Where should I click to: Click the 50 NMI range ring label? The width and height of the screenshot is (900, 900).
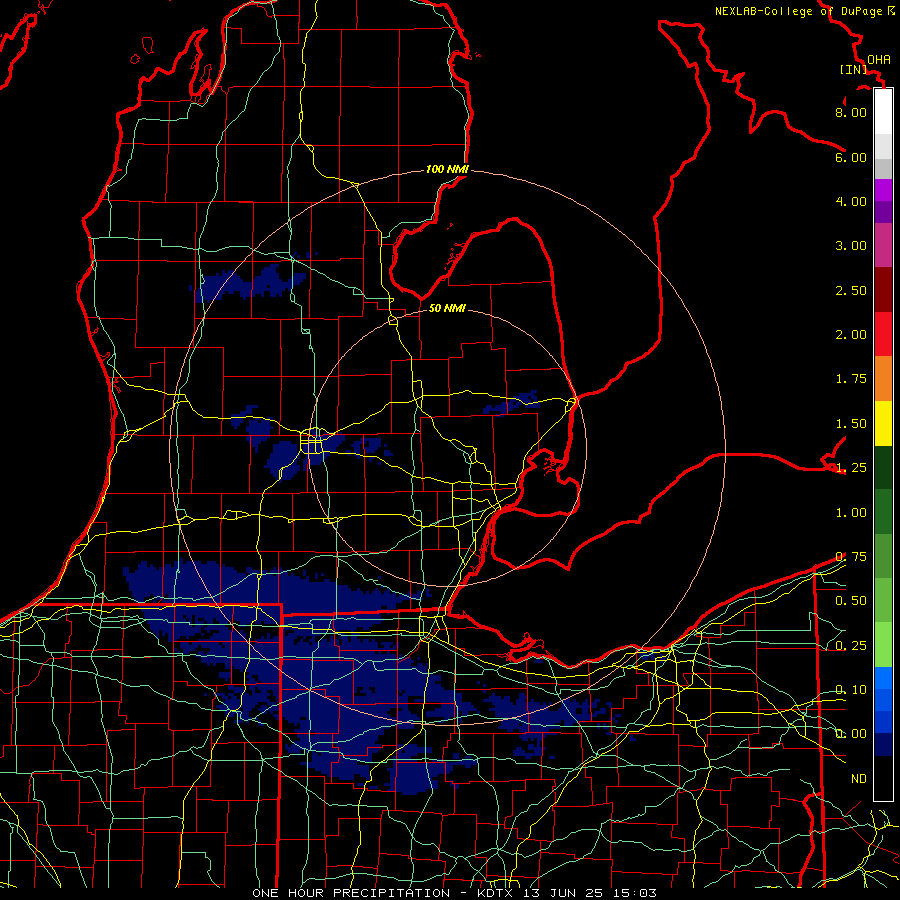point(447,308)
